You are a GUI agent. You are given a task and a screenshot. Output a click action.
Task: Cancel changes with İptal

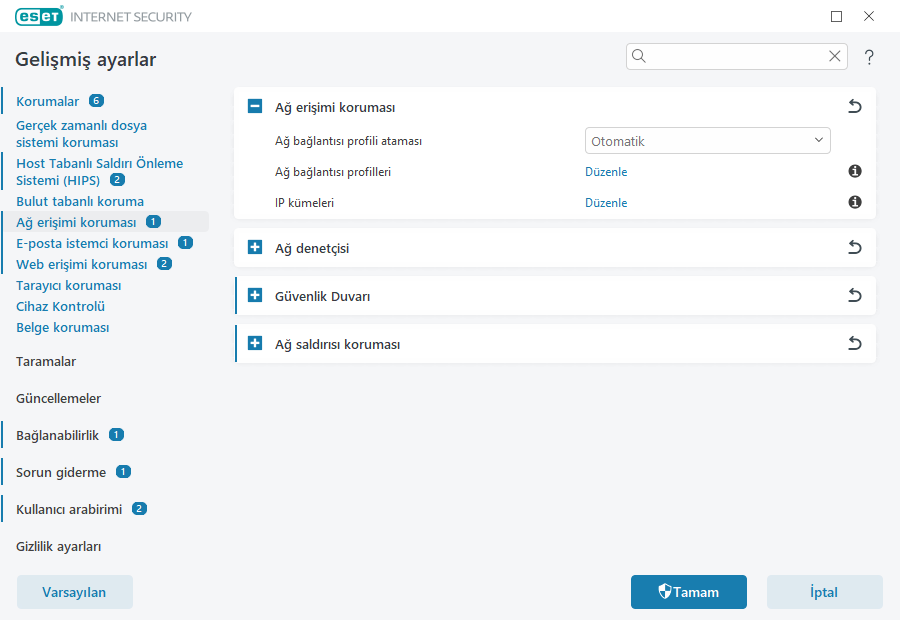point(824,592)
